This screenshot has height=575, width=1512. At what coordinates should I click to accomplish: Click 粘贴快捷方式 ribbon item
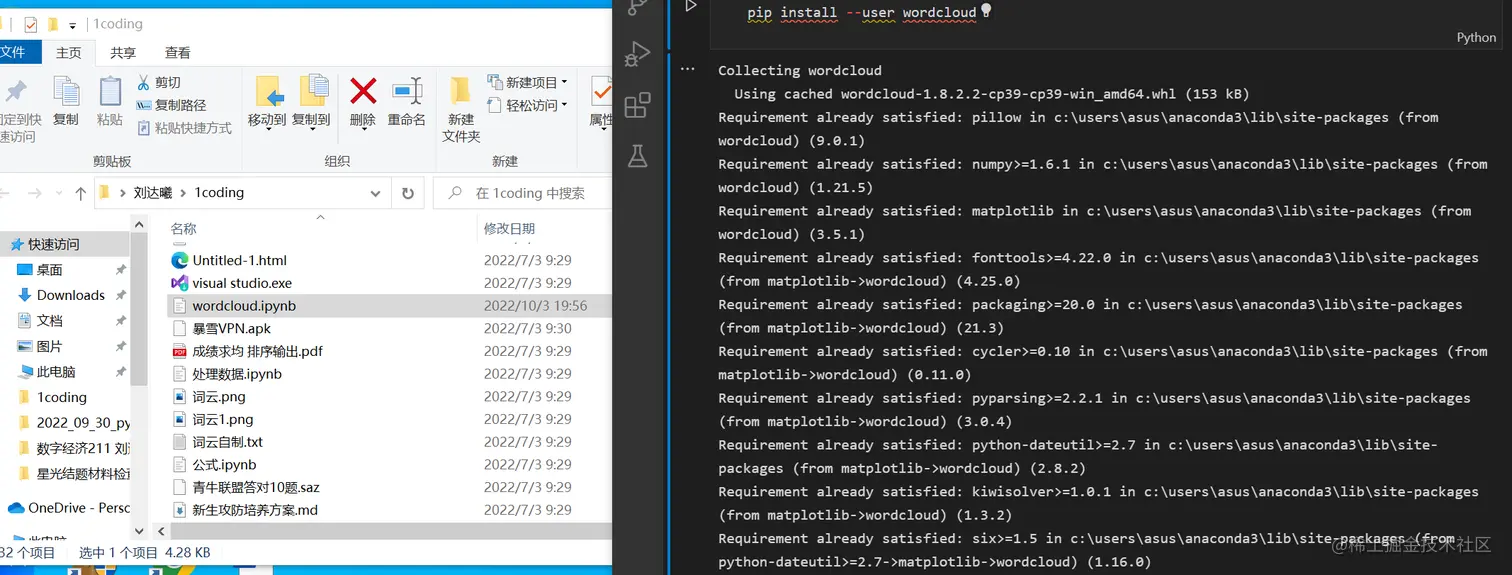pyautogui.click(x=184, y=128)
